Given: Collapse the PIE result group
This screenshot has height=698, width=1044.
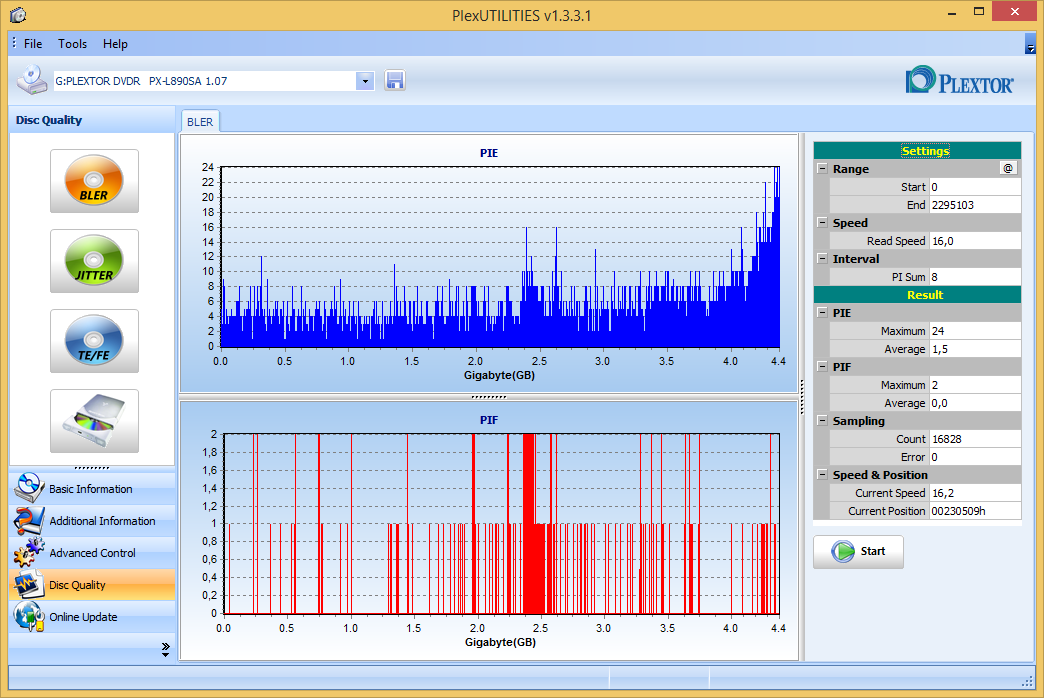Looking at the screenshot, I should pyautogui.click(x=822, y=312).
